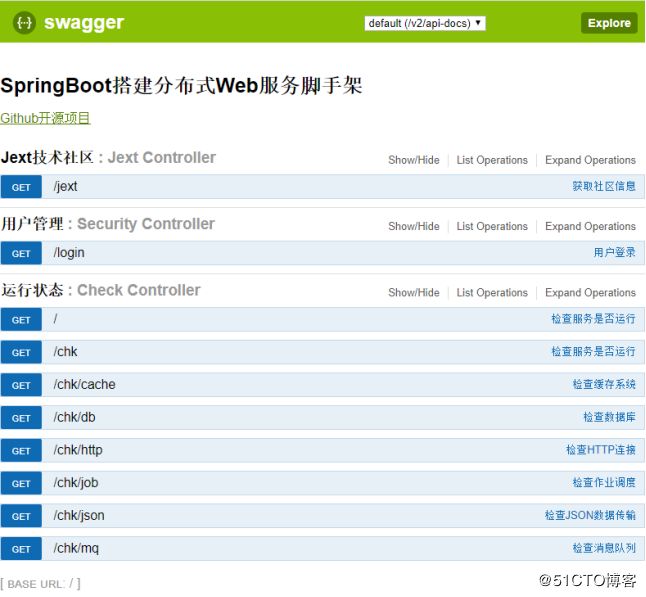
Task: Click the swagger brand name text
Action: pos(84,23)
